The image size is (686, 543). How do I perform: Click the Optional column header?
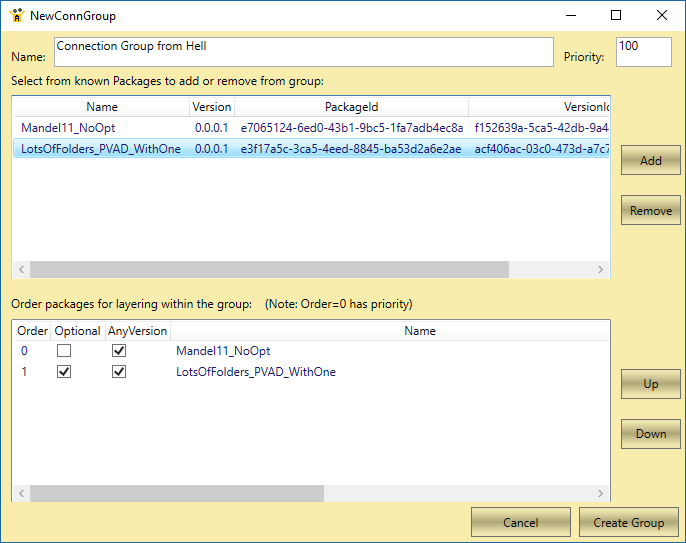tap(77, 331)
